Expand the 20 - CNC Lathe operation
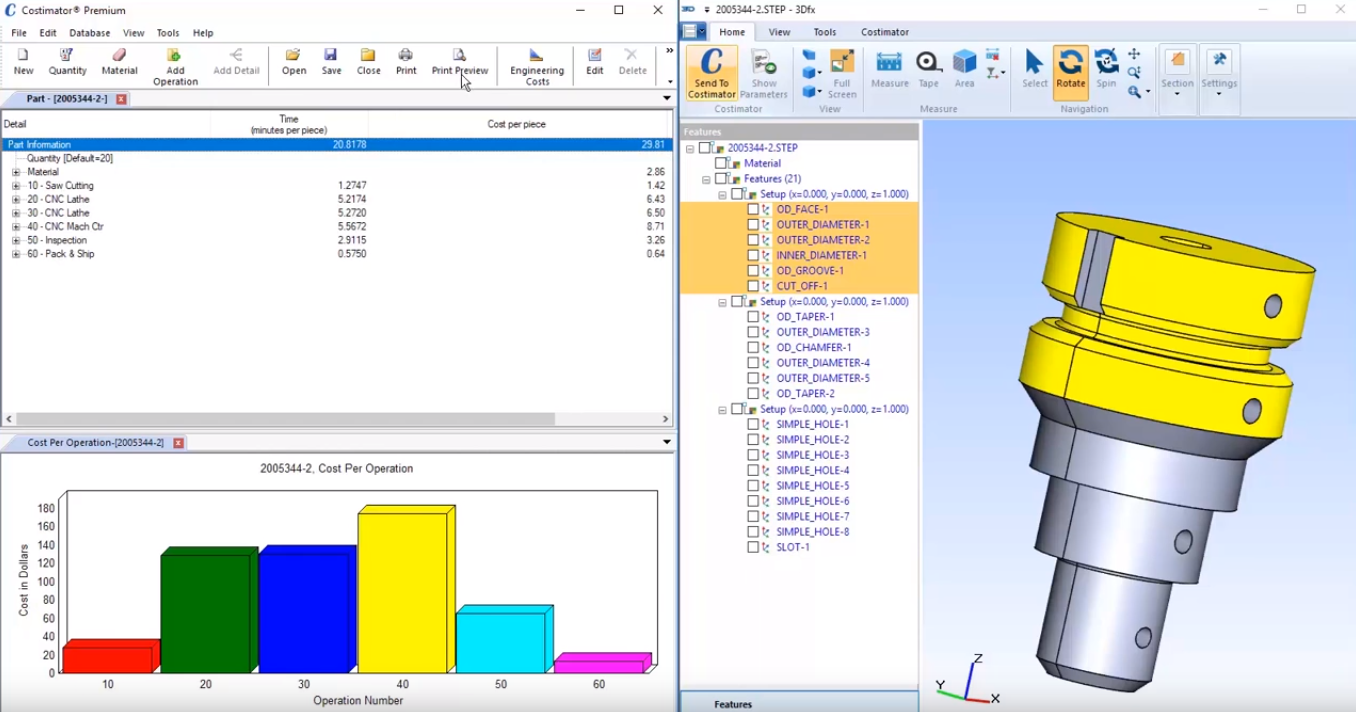Image resolution: width=1356 pixels, height=712 pixels. (x=16, y=199)
